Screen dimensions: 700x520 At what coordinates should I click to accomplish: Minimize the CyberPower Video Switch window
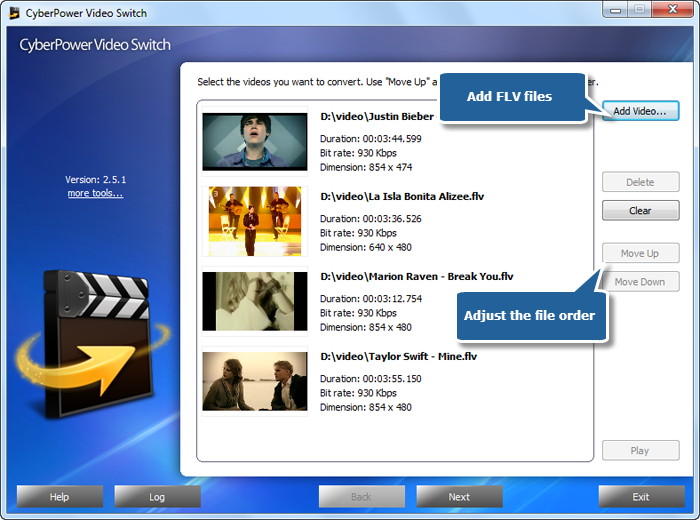tap(615, 9)
